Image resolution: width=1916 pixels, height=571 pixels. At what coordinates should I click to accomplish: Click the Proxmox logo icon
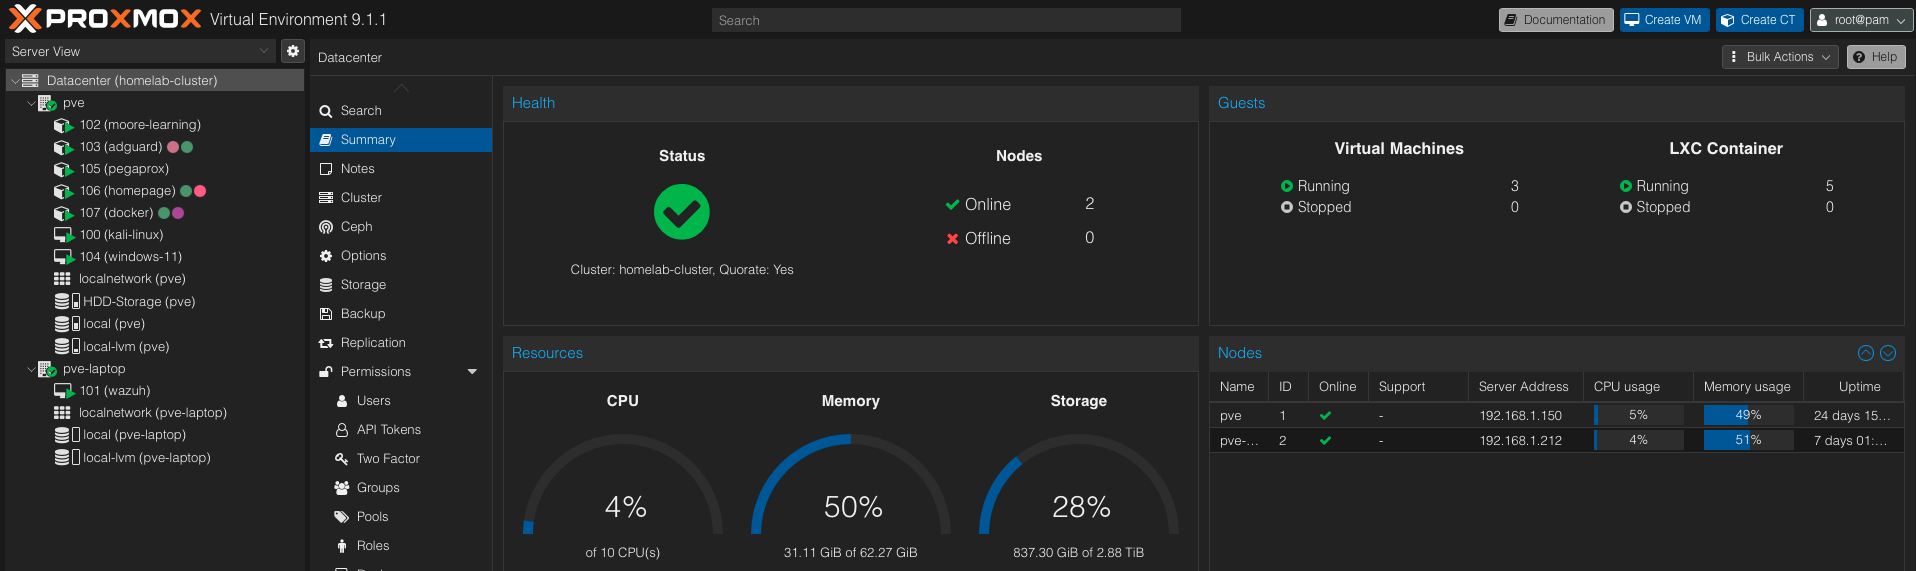25,19
